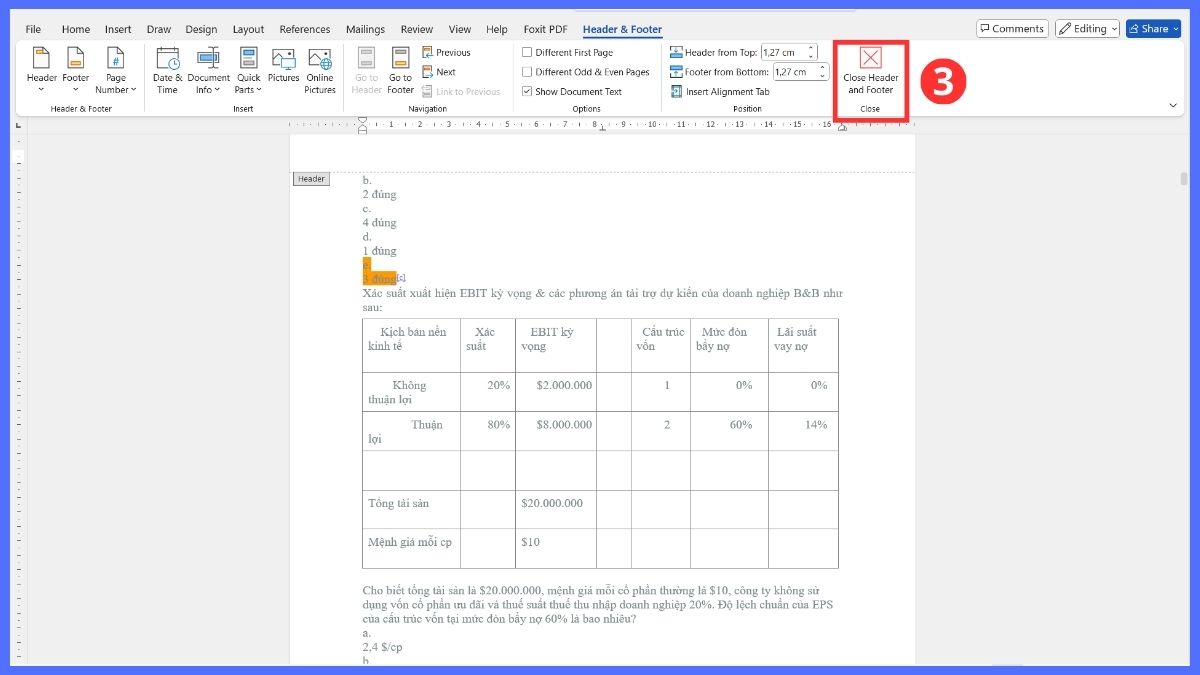Uncheck Show Document Text
The width and height of the screenshot is (1200, 675).
(527, 92)
